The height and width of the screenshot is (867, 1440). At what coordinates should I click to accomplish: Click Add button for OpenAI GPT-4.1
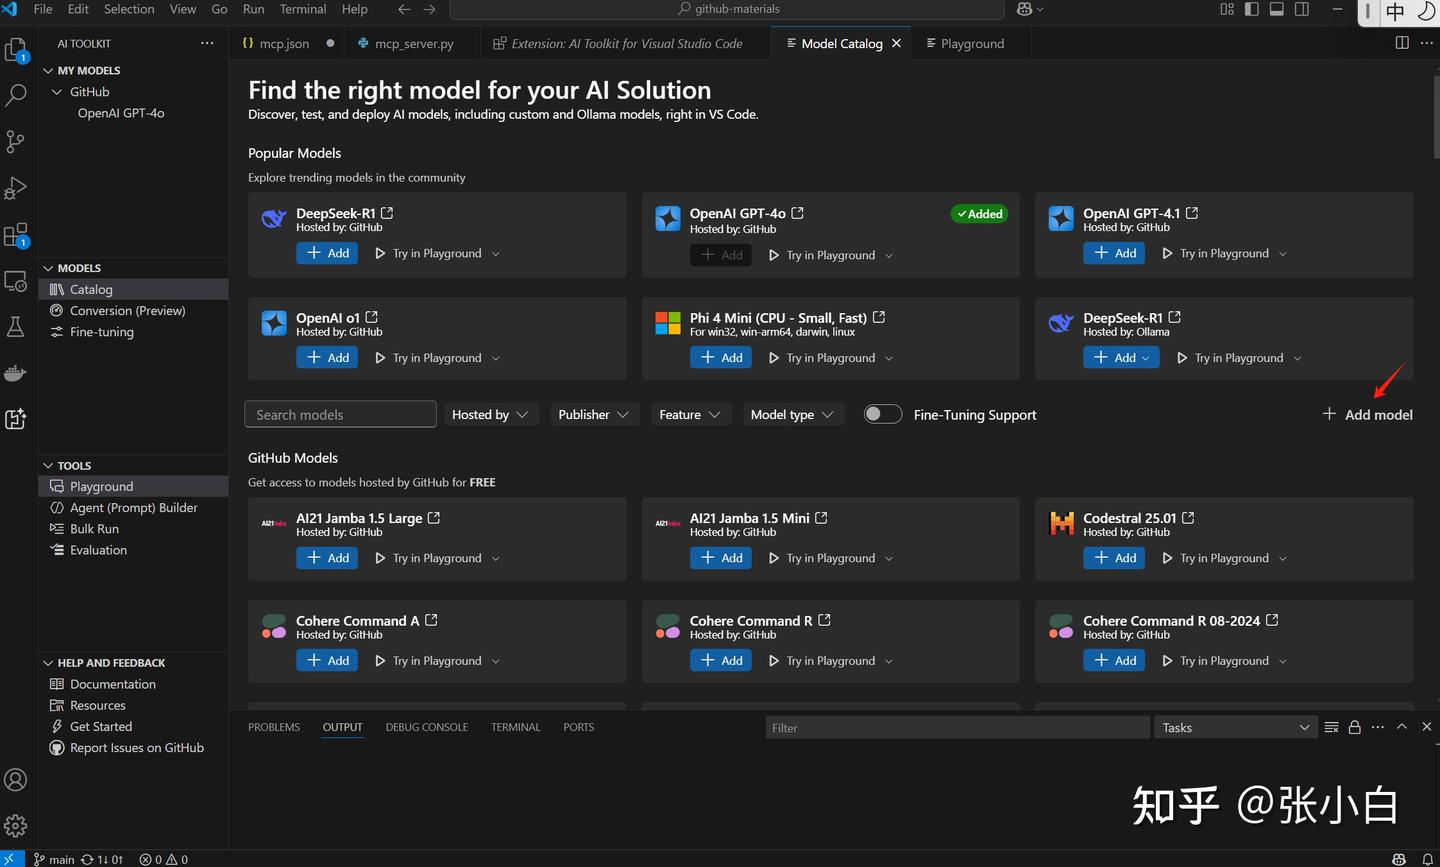(1114, 253)
